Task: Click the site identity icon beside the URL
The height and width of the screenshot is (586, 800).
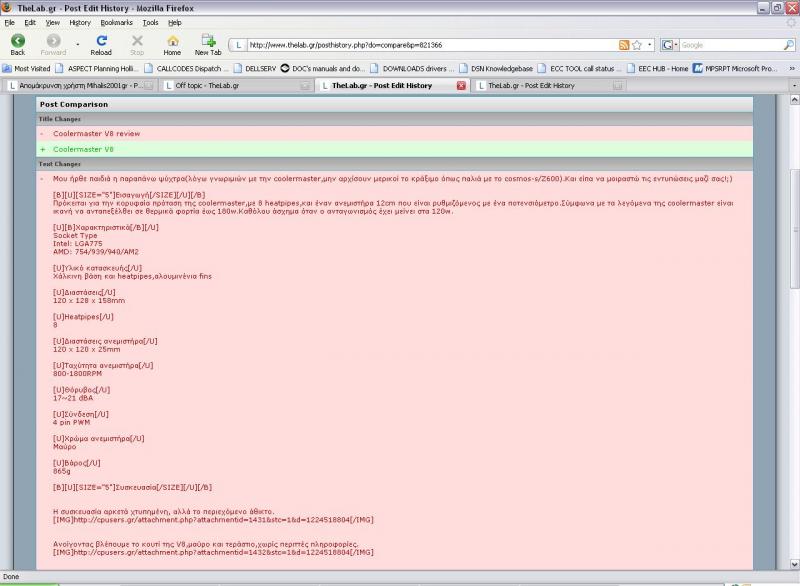Action: (x=238, y=45)
